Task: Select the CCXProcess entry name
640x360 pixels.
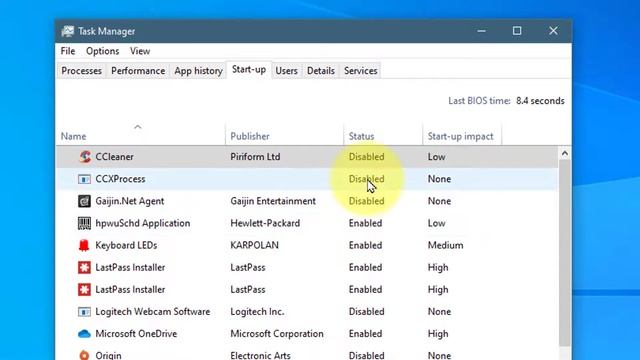Action: tap(120, 179)
